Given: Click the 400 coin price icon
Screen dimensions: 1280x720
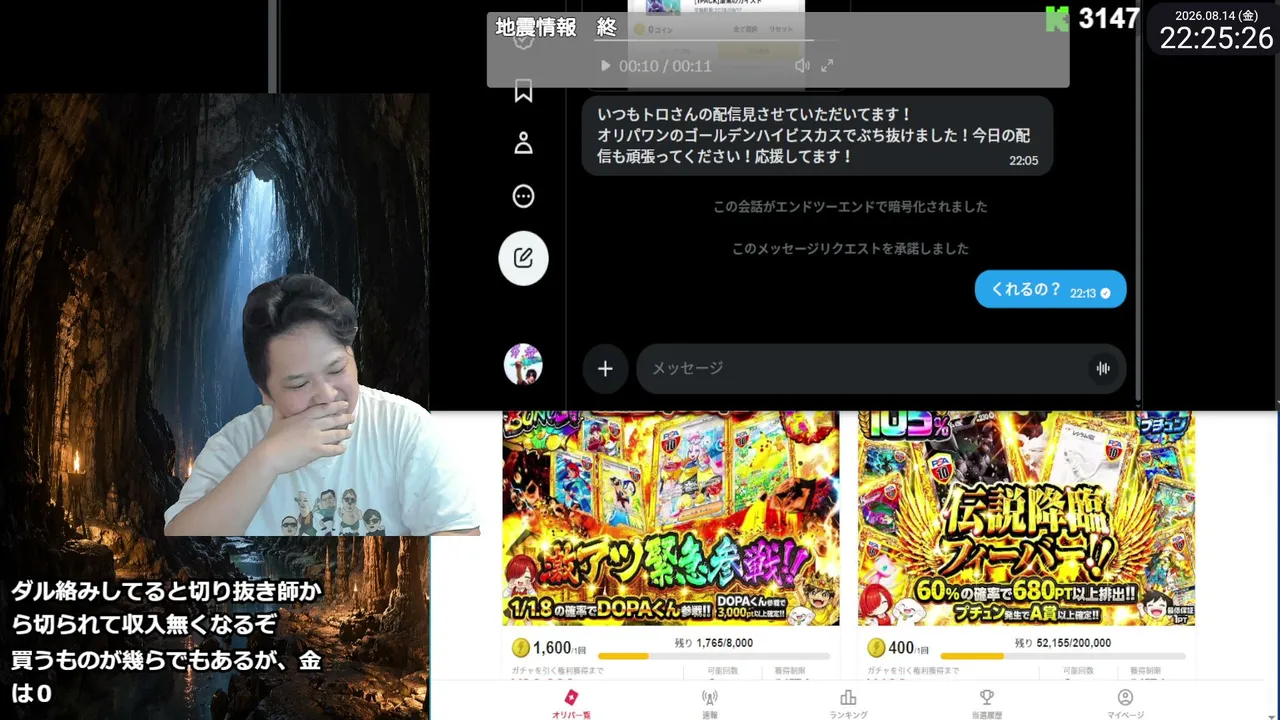Looking at the screenshot, I should point(876,647).
